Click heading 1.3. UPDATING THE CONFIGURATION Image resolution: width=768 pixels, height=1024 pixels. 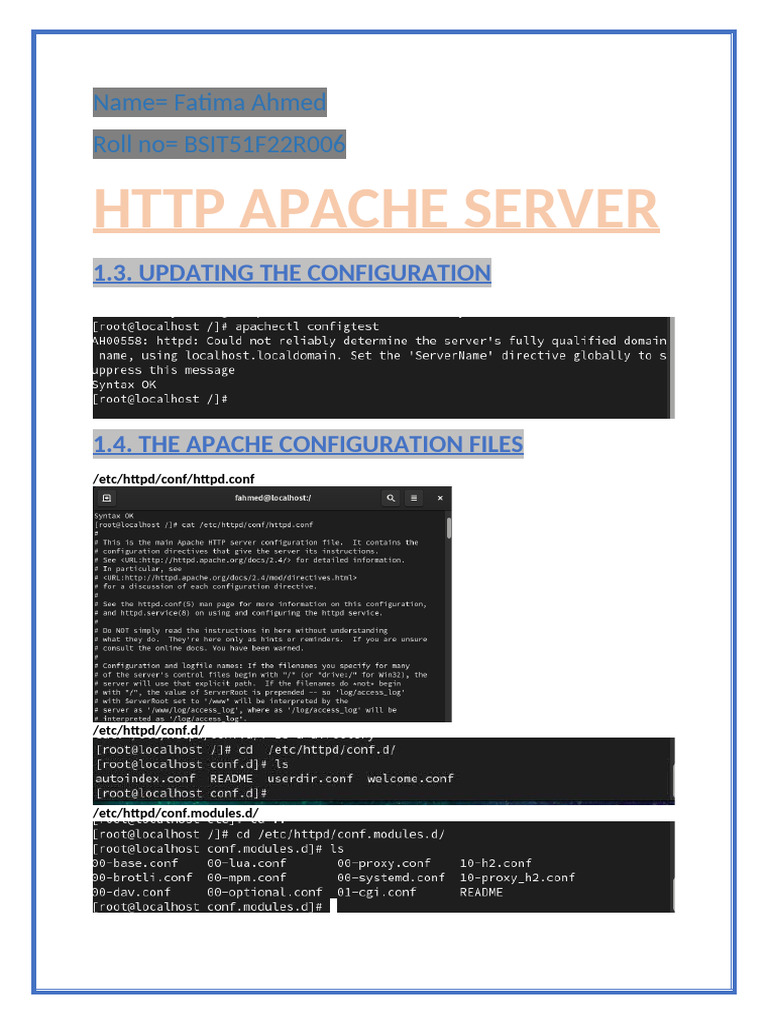point(292,273)
